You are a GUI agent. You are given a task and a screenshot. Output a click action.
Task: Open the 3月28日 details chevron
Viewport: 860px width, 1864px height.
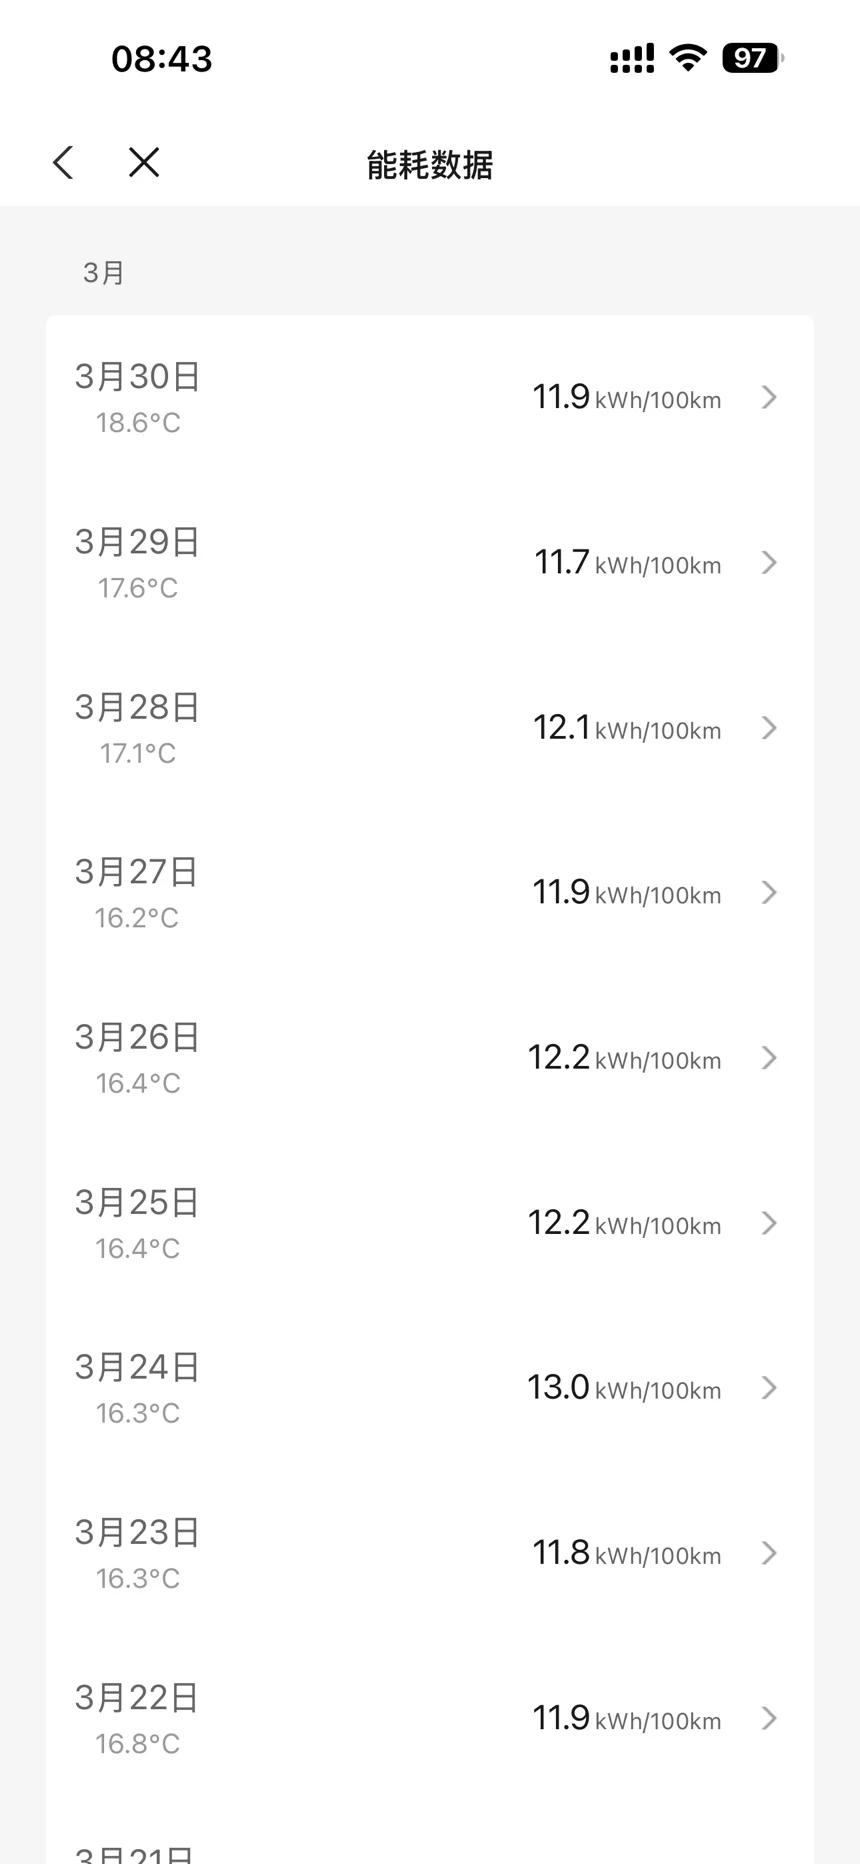(x=769, y=728)
